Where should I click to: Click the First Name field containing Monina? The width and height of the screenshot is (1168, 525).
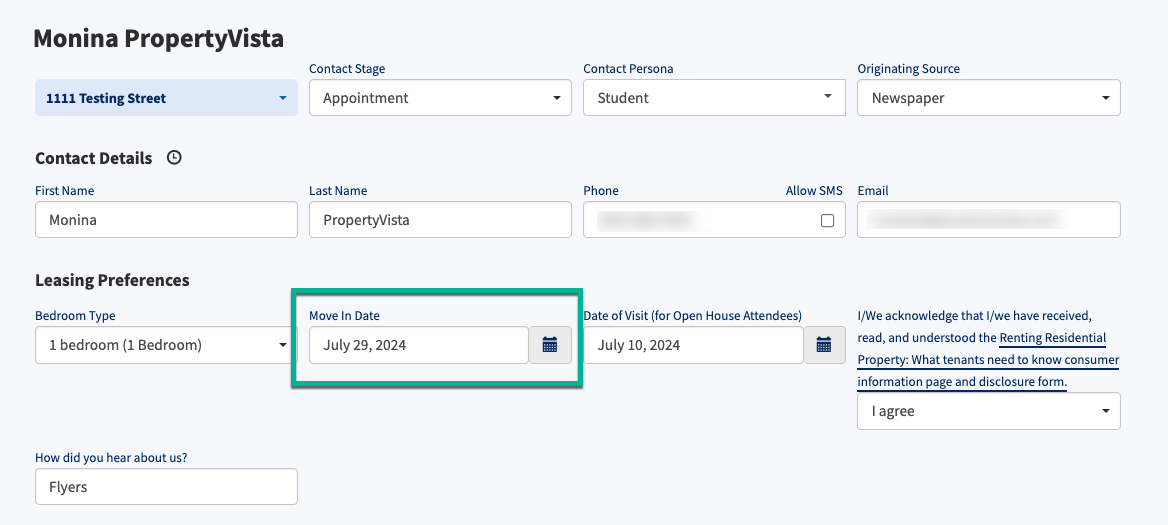pyautogui.click(x=166, y=220)
